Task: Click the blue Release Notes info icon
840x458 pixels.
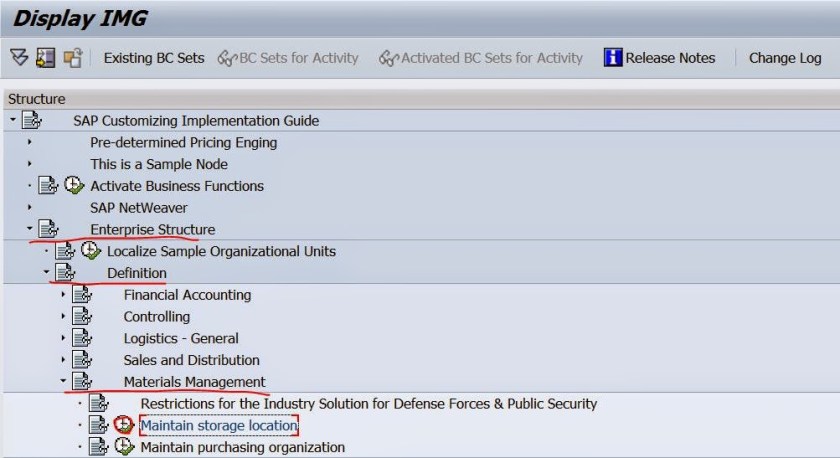Action: [x=613, y=58]
